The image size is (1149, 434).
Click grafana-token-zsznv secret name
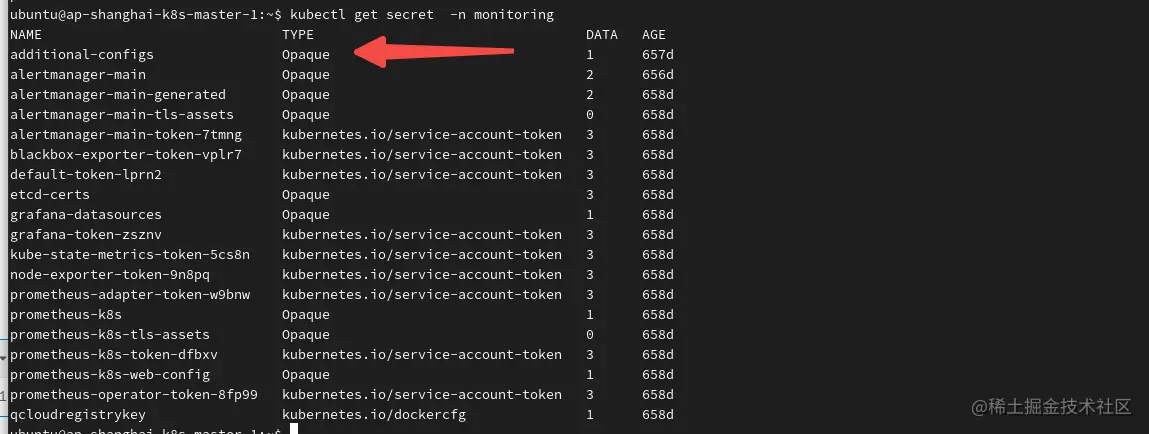86,235
